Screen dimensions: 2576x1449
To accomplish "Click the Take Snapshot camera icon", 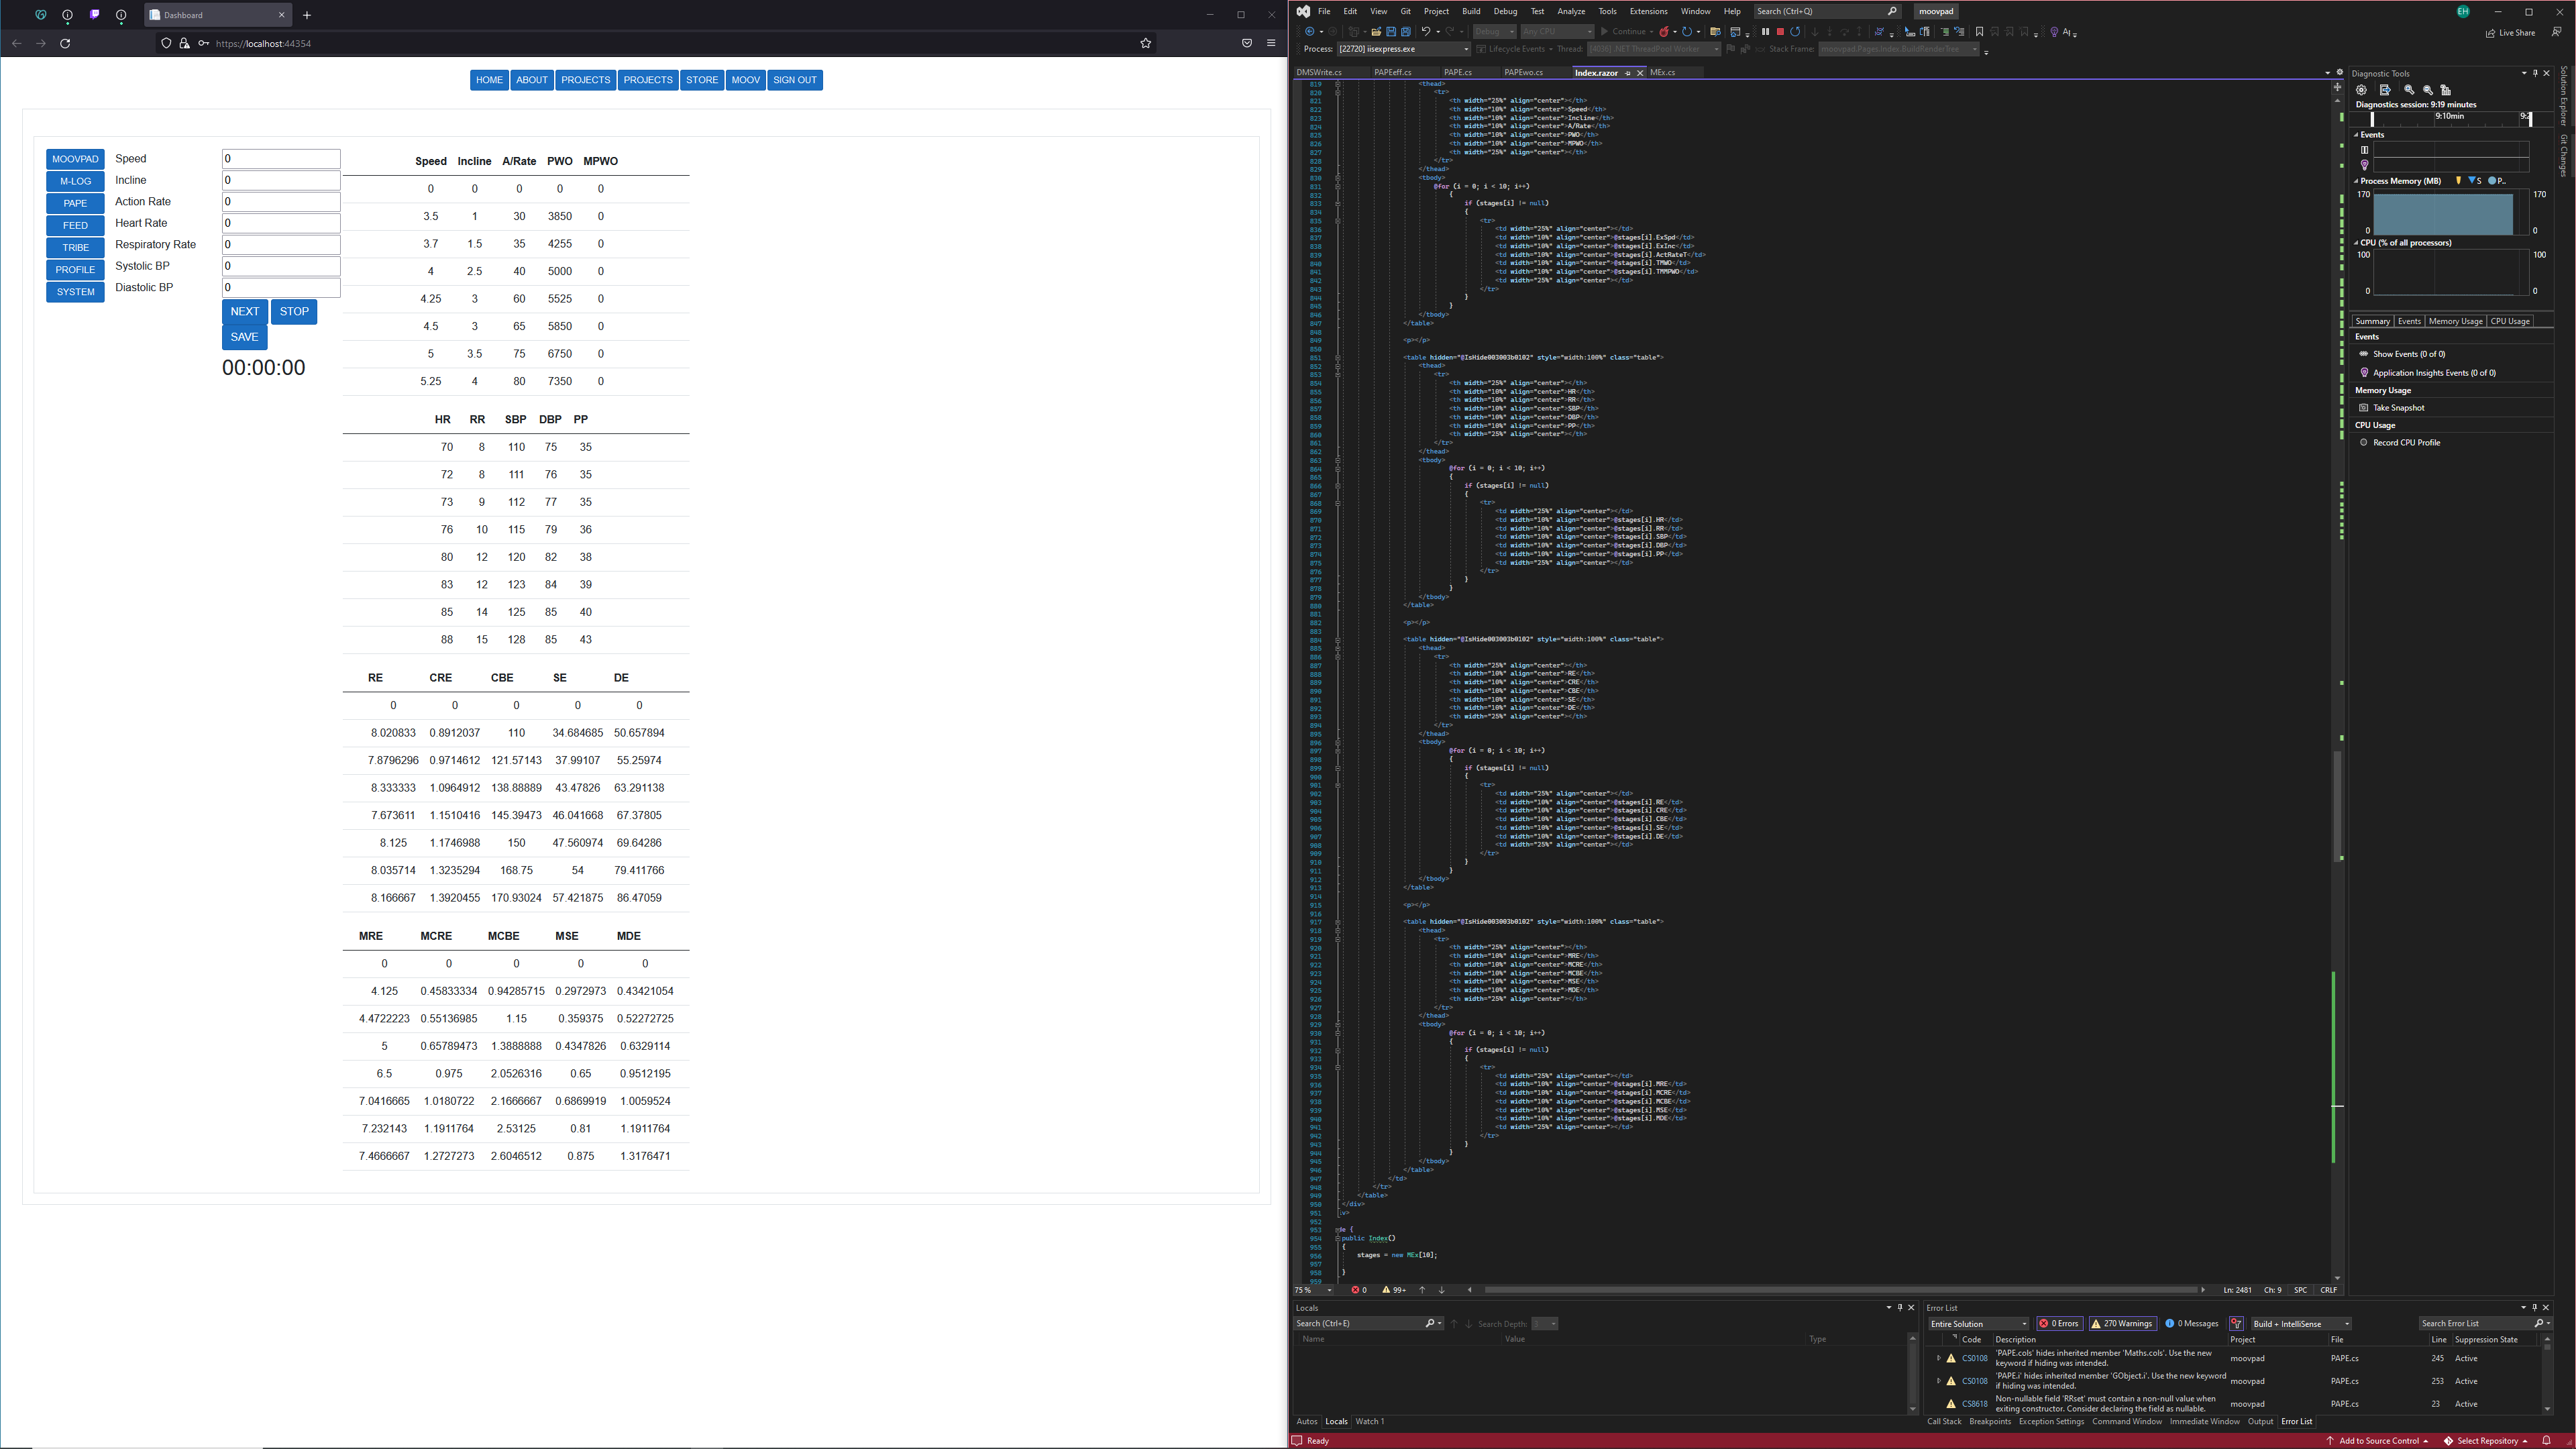I will [x=2364, y=408].
